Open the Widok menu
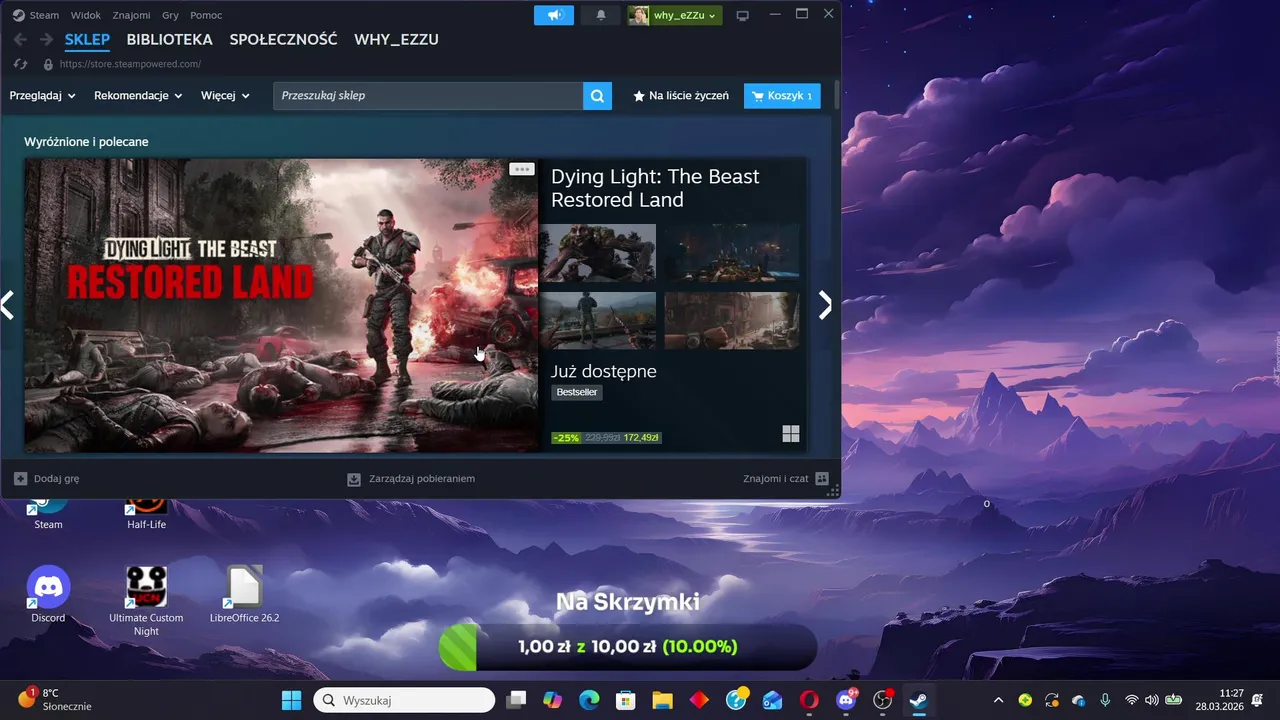1280x720 pixels. [85, 15]
